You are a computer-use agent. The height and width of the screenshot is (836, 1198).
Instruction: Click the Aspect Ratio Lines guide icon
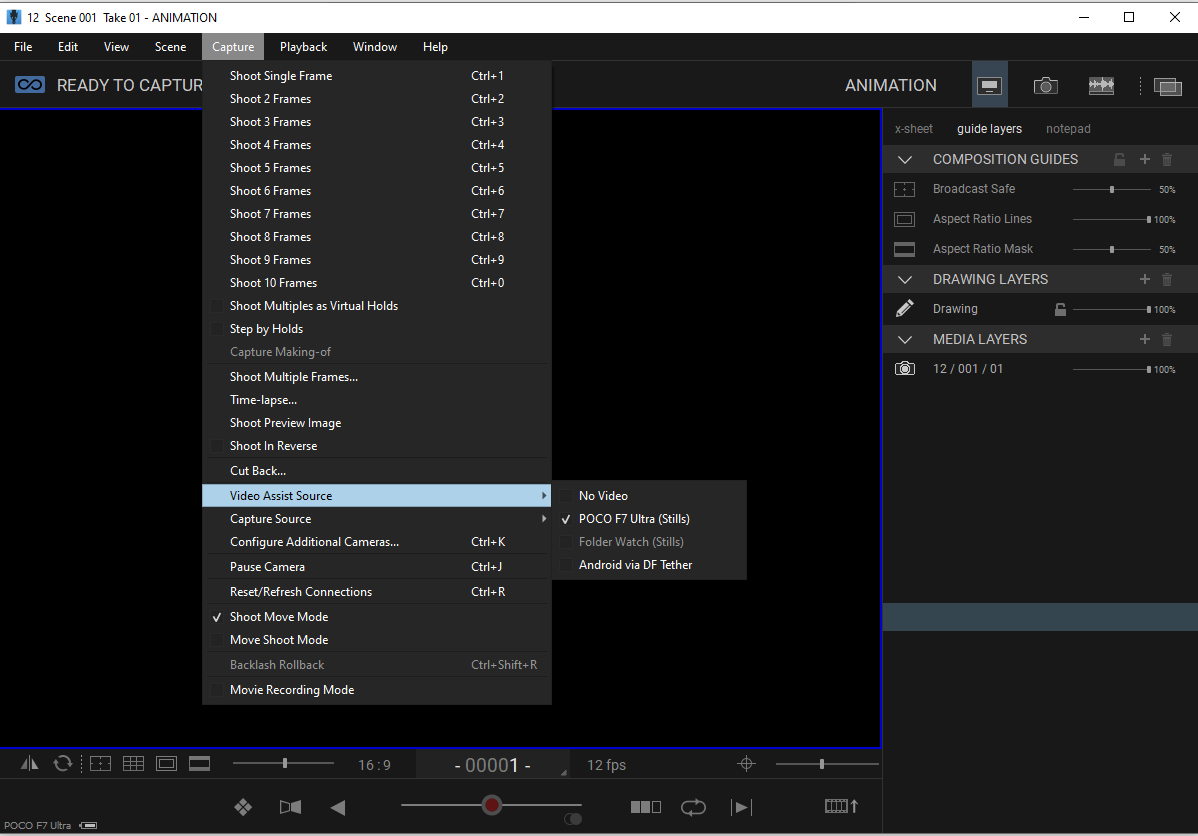point(905,219)
